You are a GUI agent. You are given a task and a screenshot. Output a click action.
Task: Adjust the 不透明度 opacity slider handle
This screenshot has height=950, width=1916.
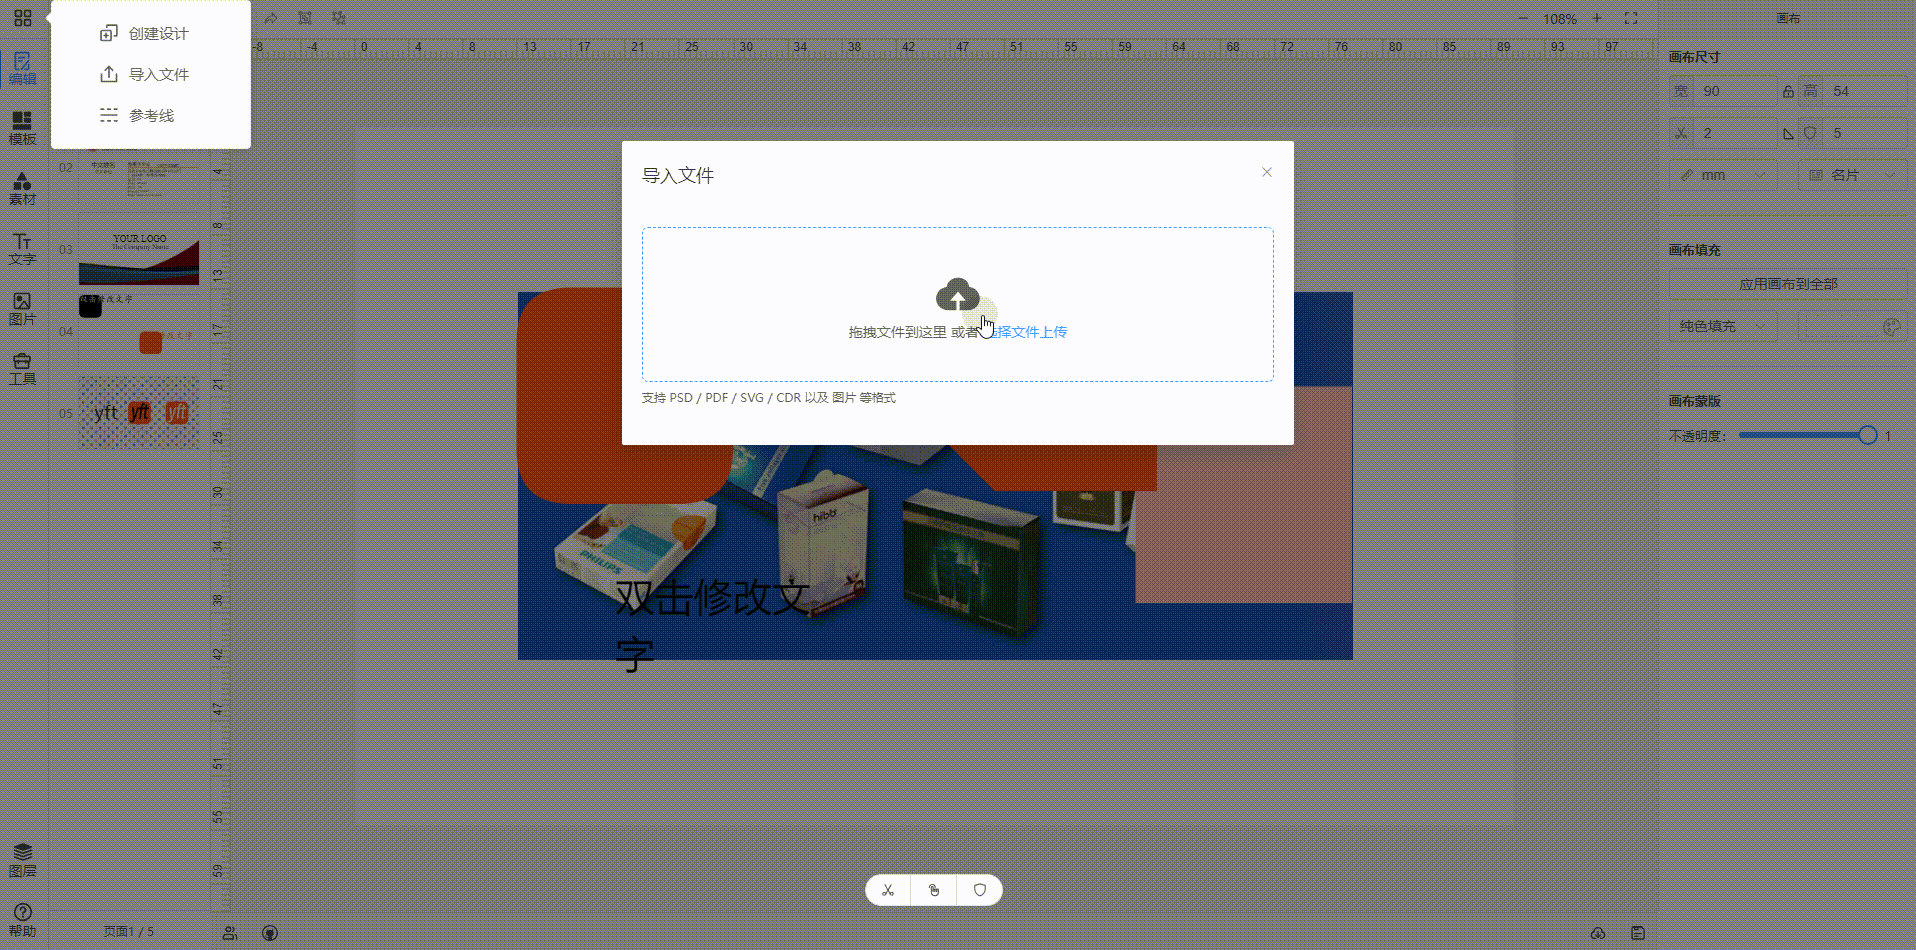tap(1868, 435)
